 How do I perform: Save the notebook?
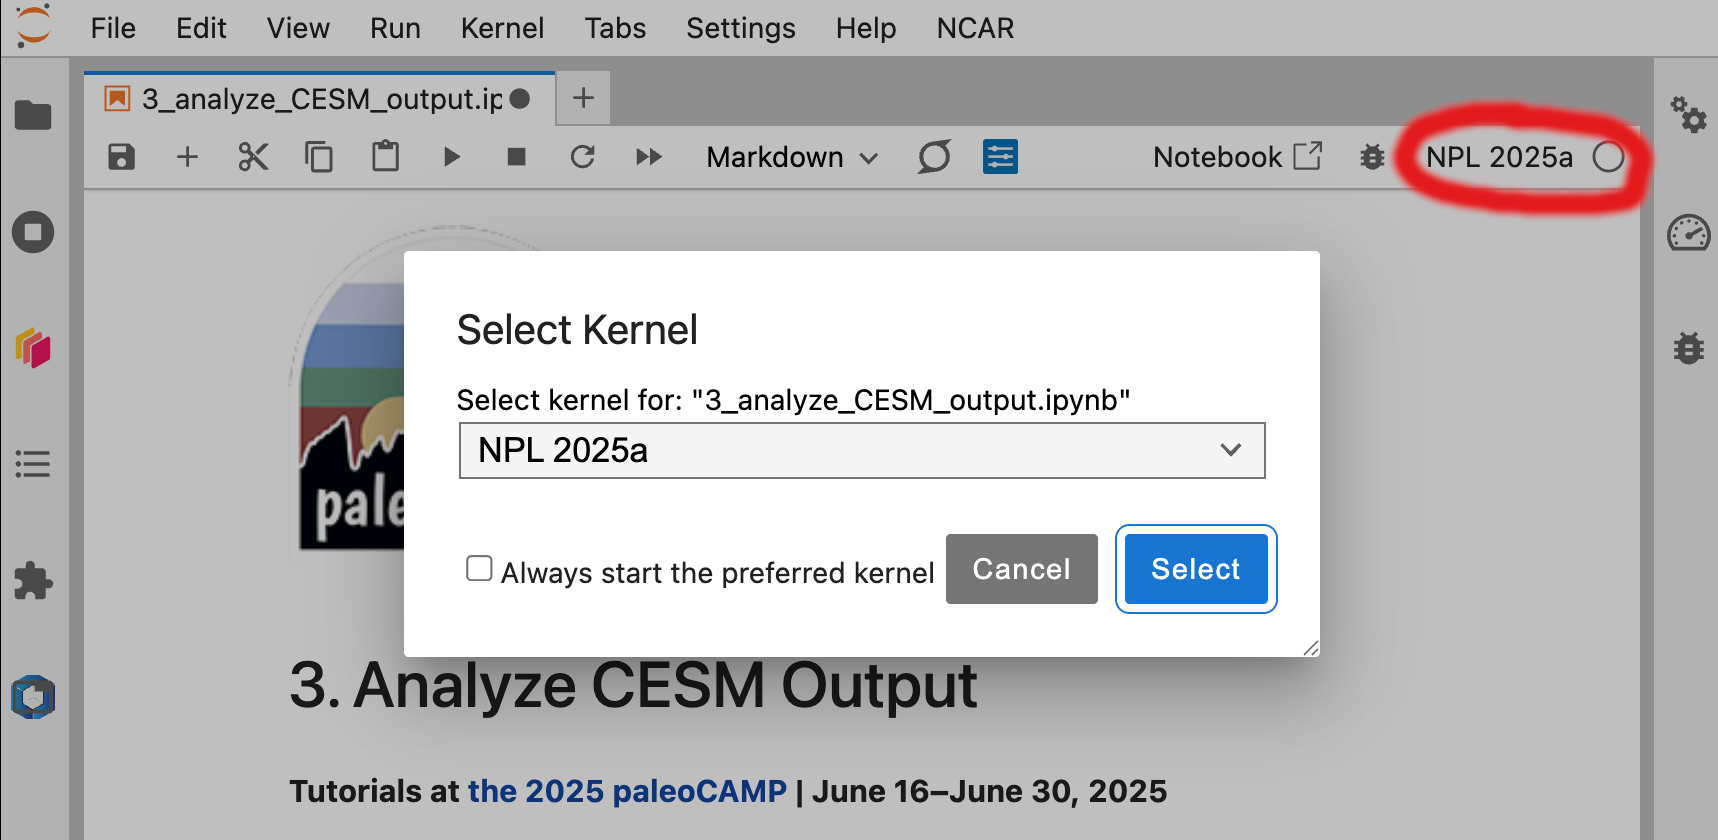(x=120, y=157)
